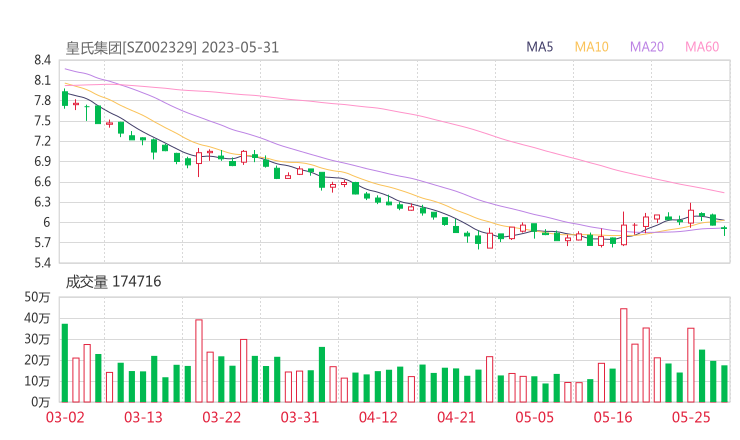Click the 30万 volume axis label

(x=37, y=339)
